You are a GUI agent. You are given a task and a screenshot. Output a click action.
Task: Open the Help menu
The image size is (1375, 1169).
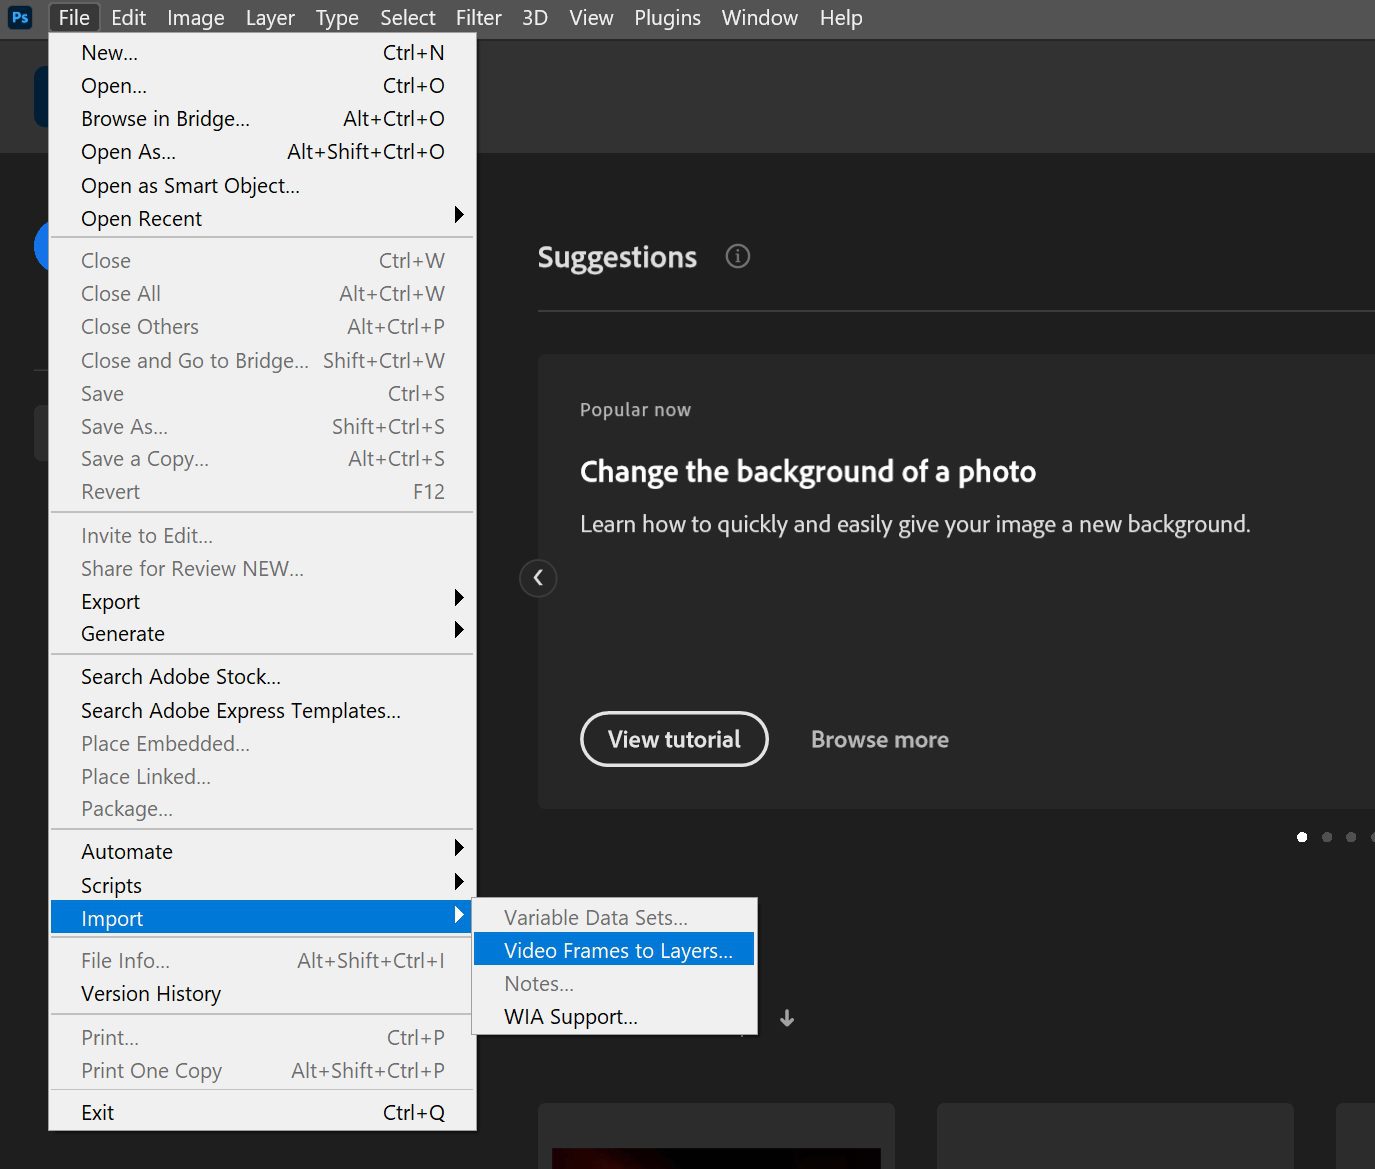(841, 18)
